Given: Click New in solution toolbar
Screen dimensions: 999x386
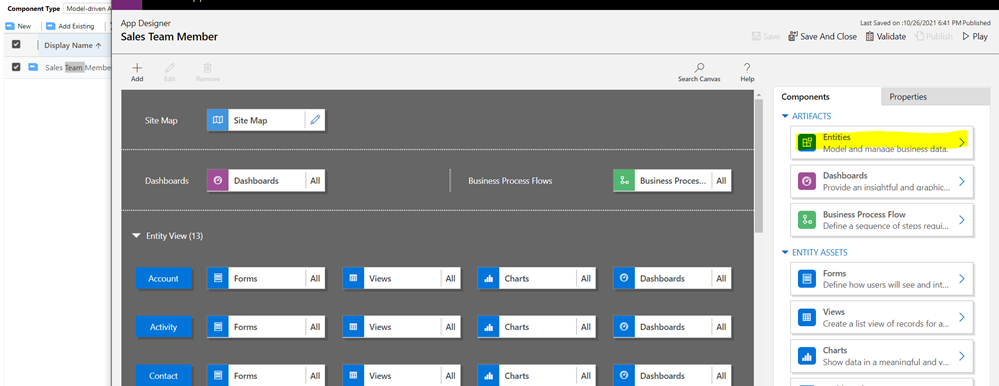Looking at the screenshot, I should point(18,26).
